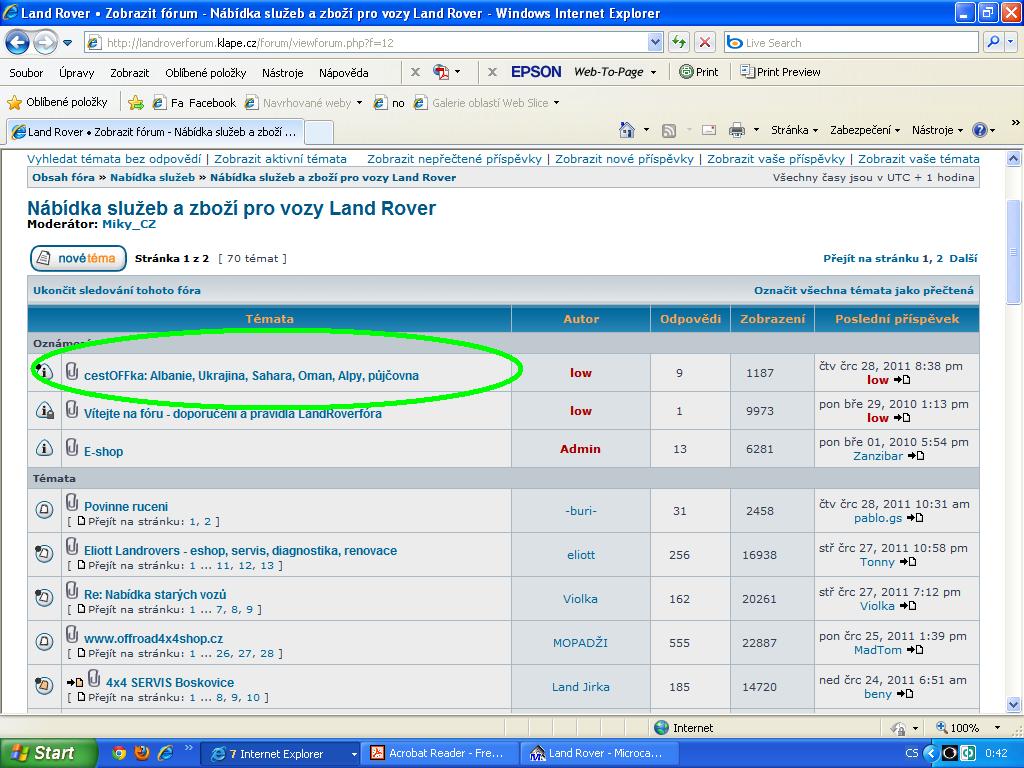This screenshot has width=1024, height=768.
Task: Click 'Označit všechna témata jako přečtená' link
Action: (863, 290)
